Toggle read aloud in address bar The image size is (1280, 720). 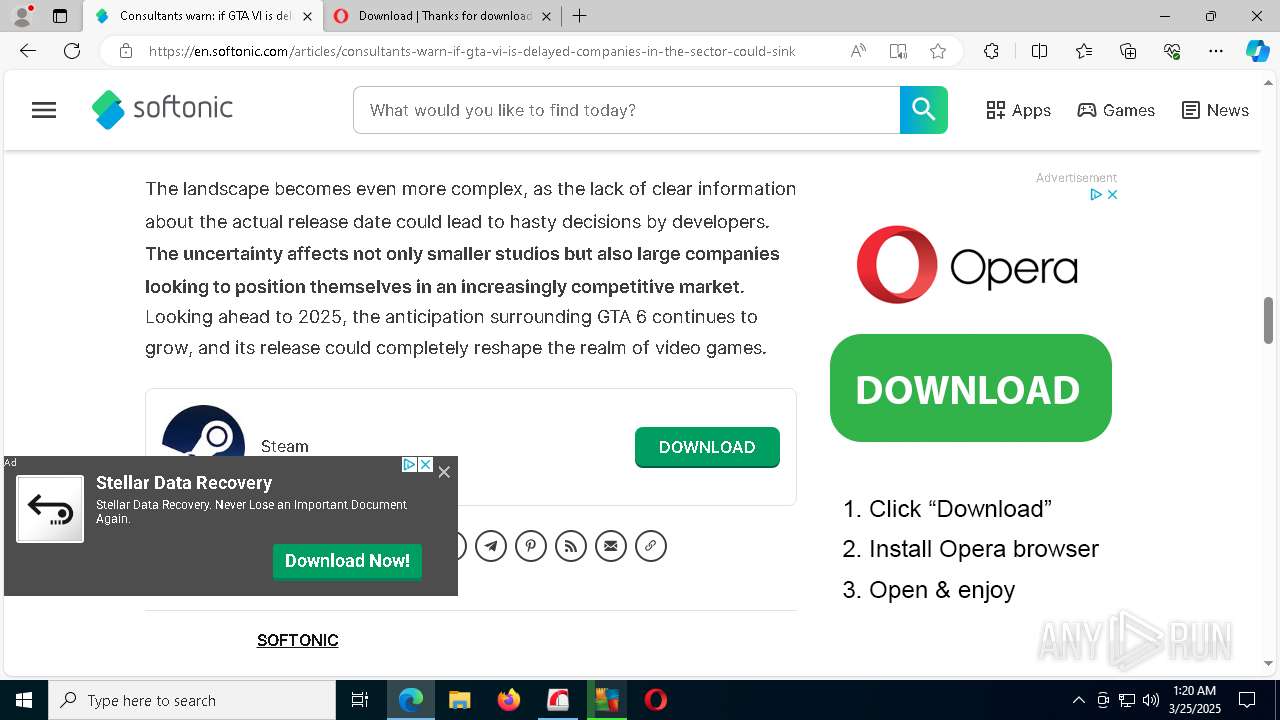(858, 51)
